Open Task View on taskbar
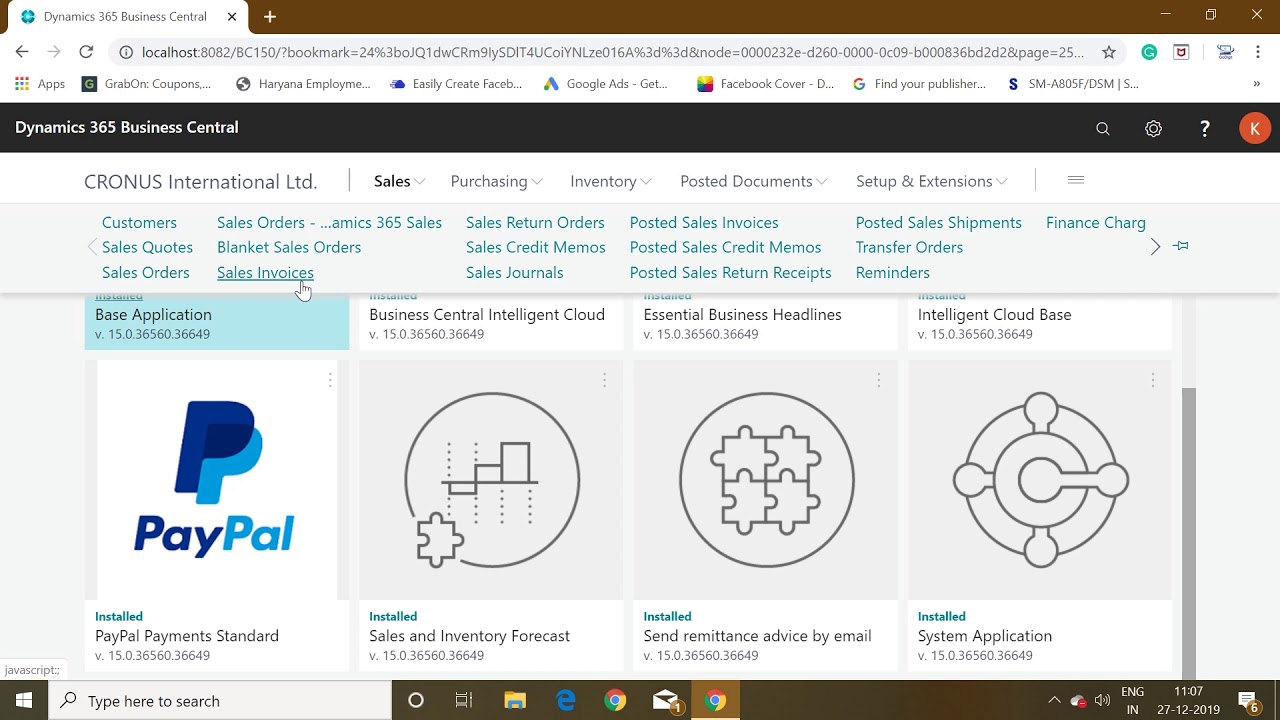 [x=464, y=701]
